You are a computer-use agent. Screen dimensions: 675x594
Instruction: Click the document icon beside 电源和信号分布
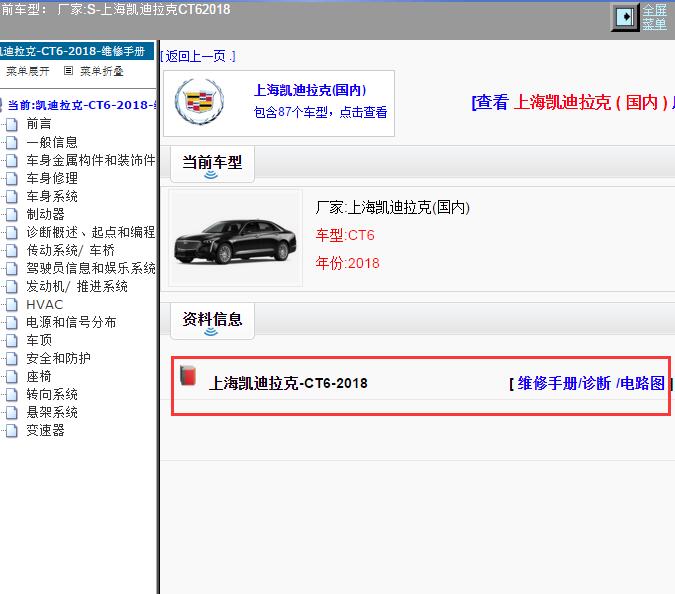[12, 322]
